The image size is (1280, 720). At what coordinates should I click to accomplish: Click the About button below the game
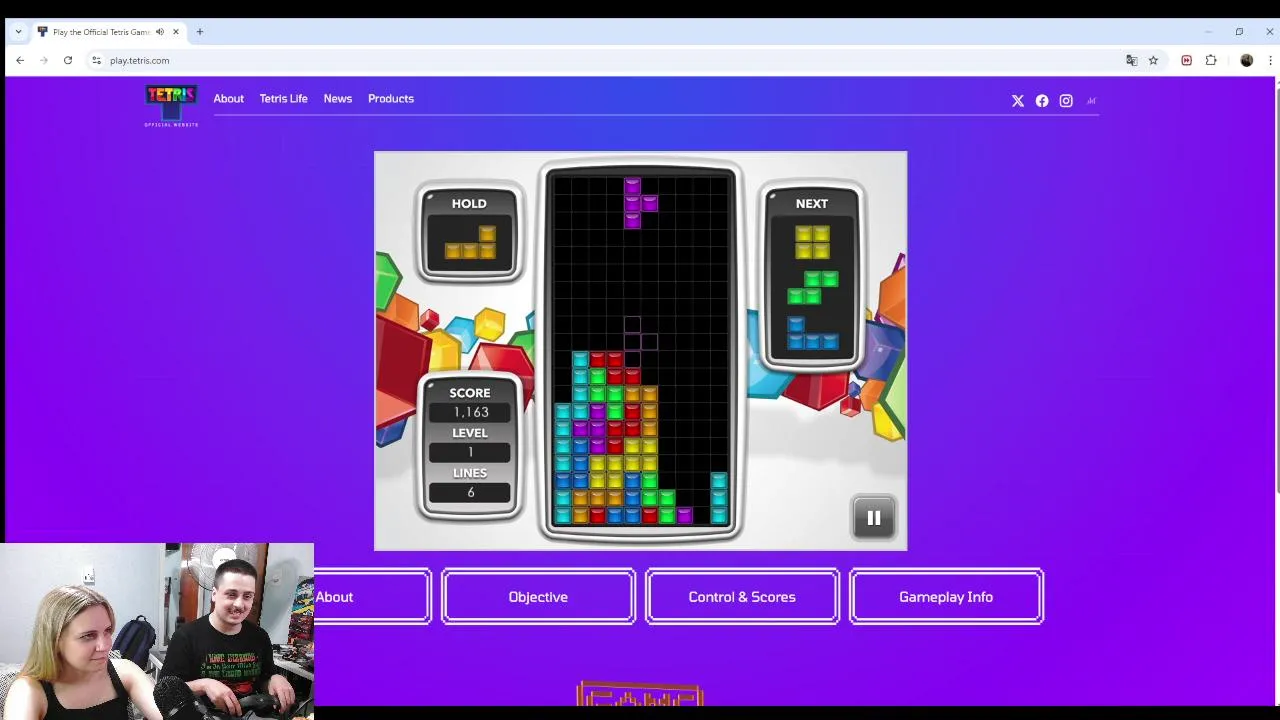[x=372, y=597]
